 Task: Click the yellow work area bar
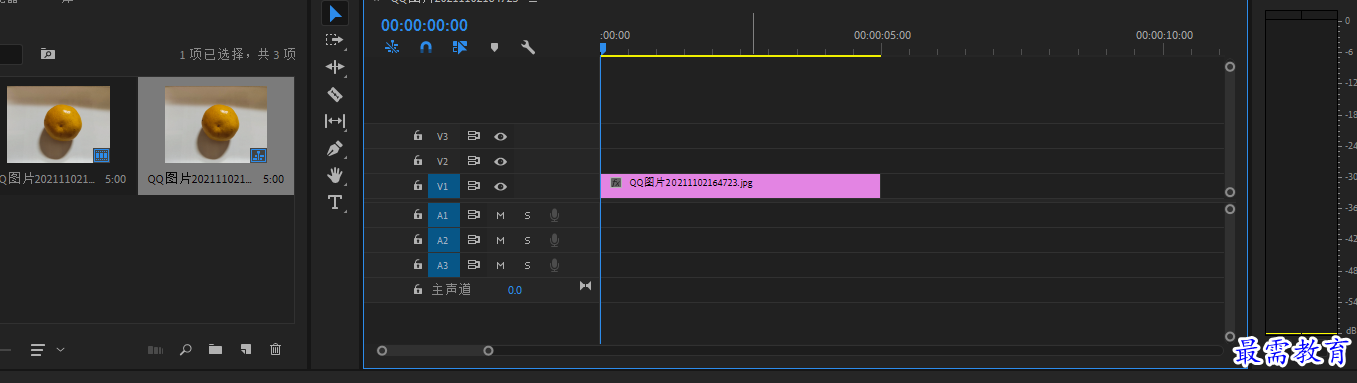[740, 56]
